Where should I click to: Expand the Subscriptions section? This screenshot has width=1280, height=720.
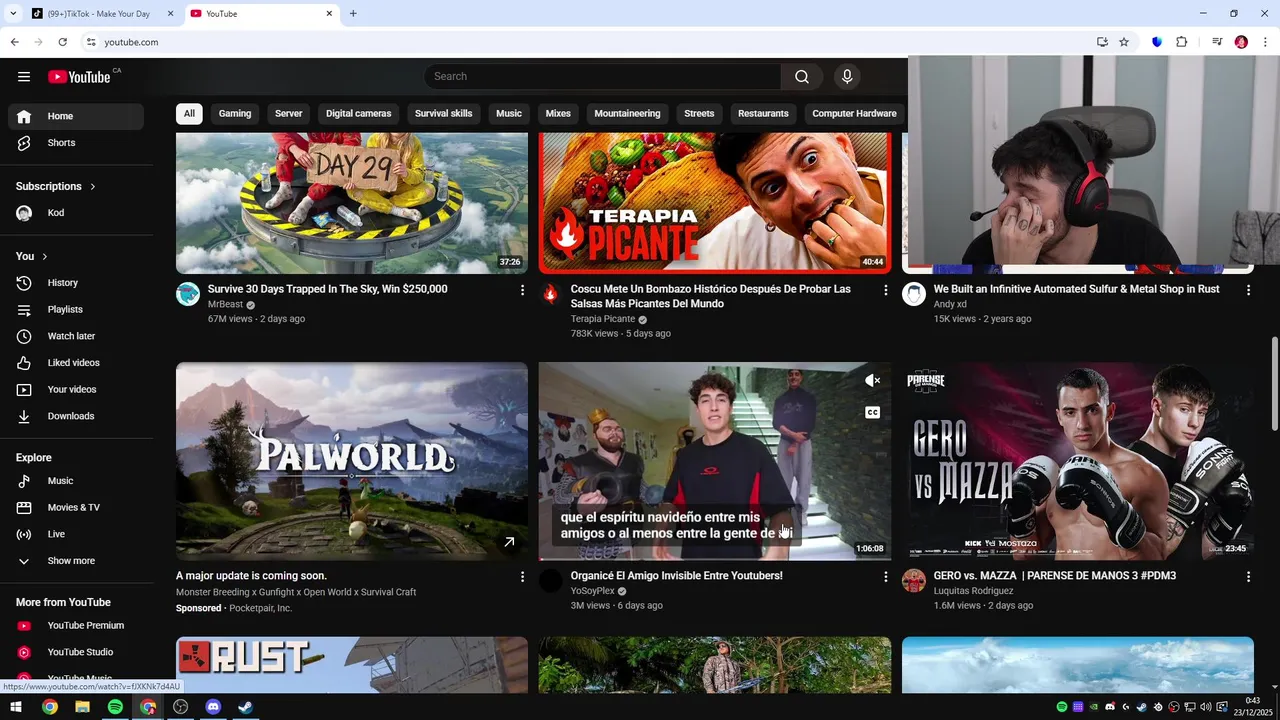pos(56,186)
